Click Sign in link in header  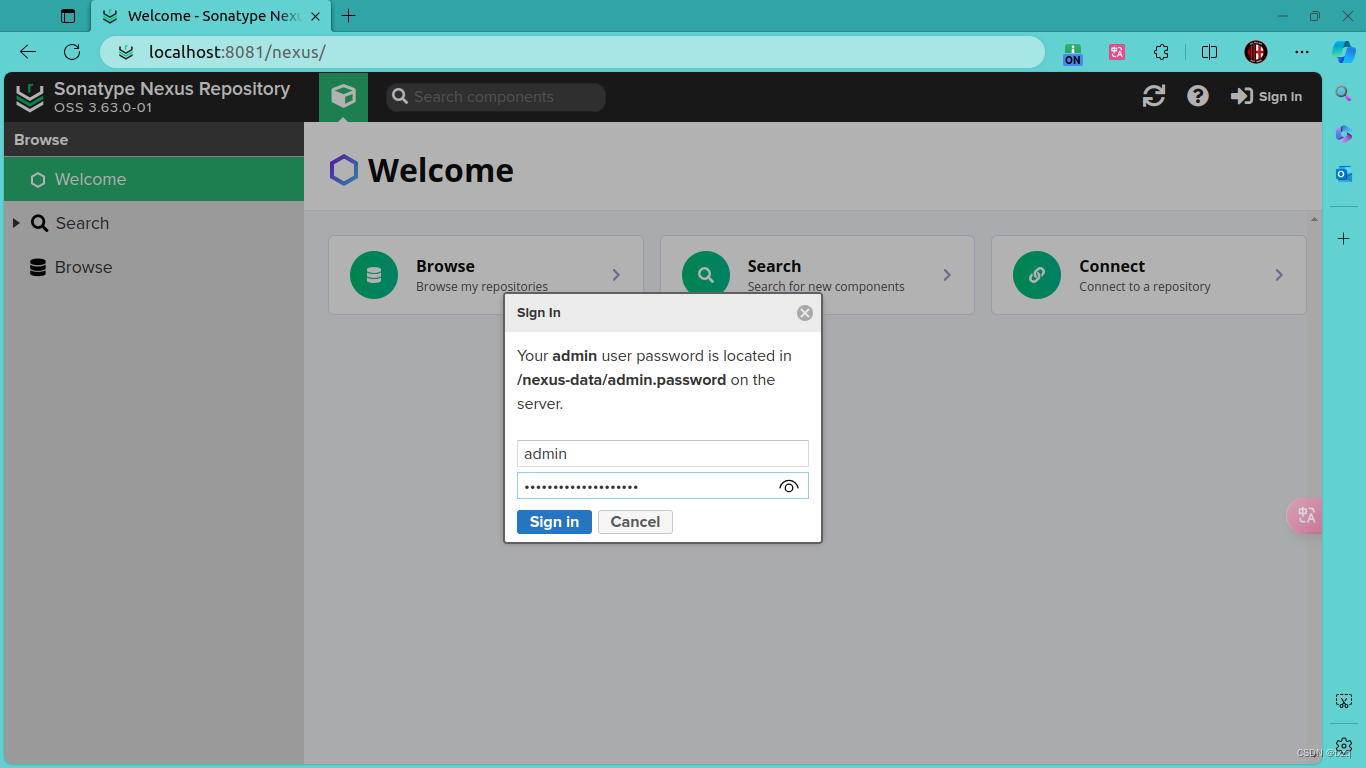pyautogui.click(x=1266, y=96)
